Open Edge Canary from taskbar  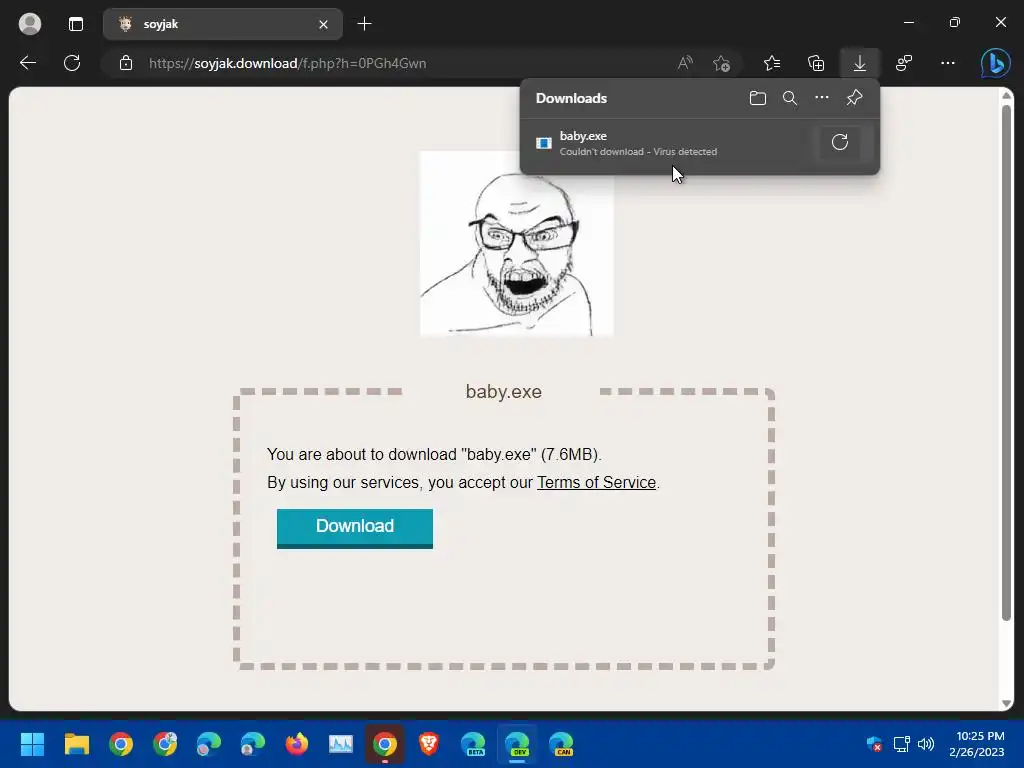click(x=561, y=744)
